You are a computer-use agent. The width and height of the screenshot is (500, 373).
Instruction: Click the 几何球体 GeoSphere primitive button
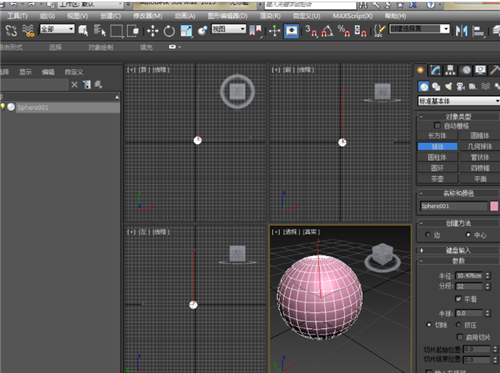click(x=479, y=146)
